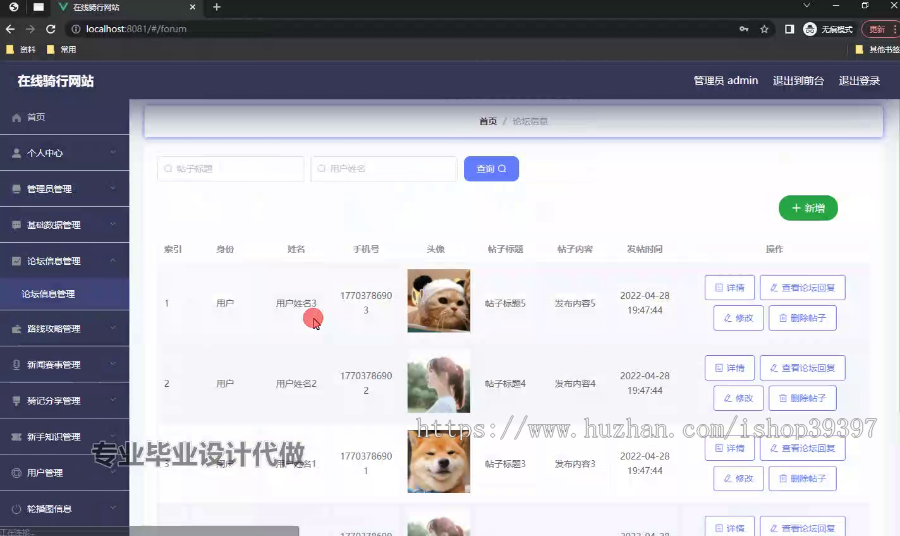Click the icon beside 路线攻略管理
900x536 pixels.
[x=16, y=329]
